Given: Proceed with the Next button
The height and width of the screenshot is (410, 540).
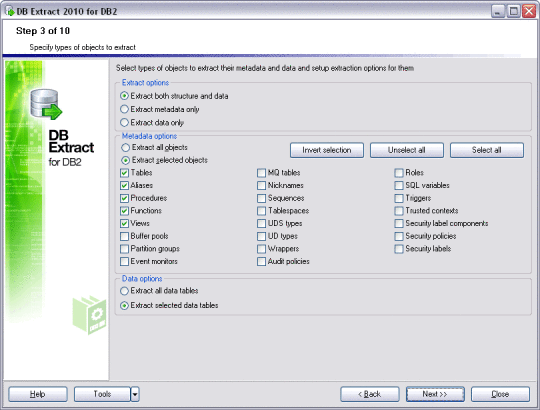Looking at the screenshot, I should pos(435,394).
